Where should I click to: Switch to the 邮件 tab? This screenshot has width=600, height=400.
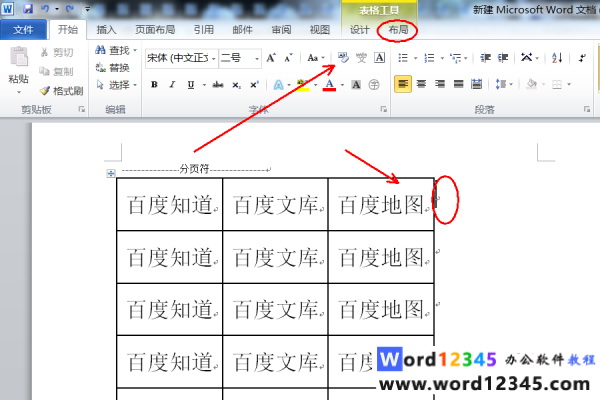point(242,29)
